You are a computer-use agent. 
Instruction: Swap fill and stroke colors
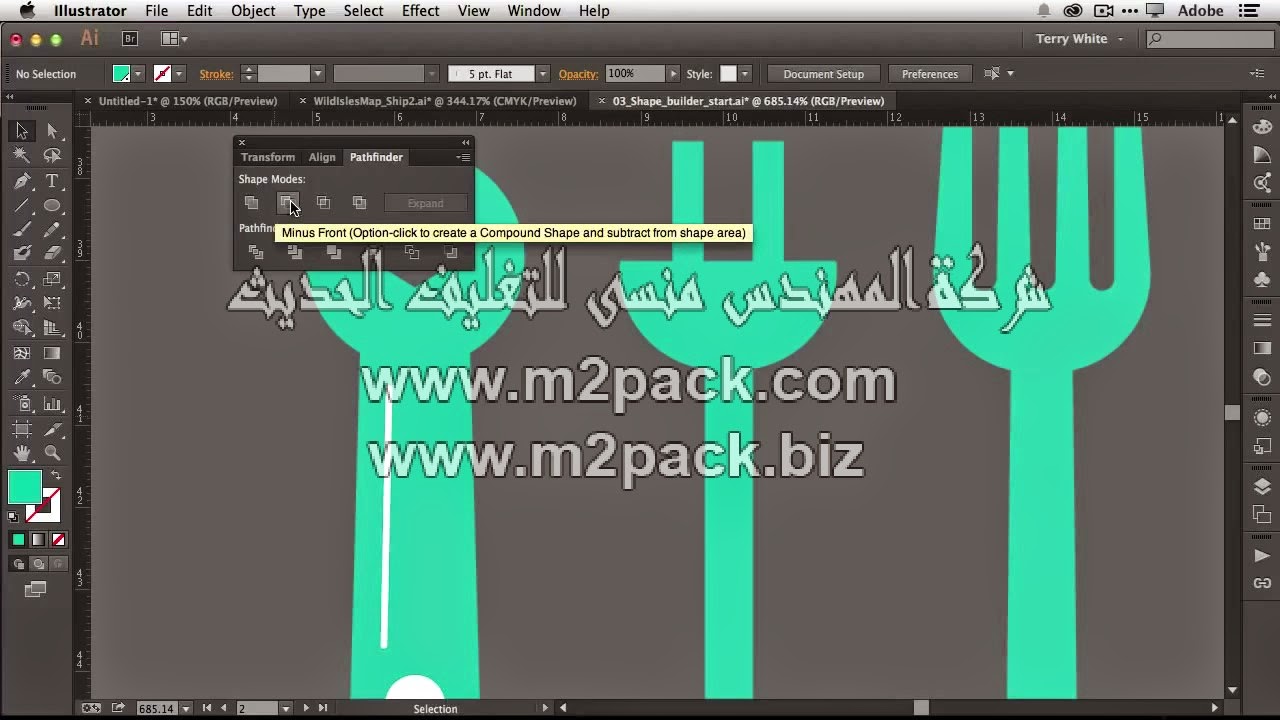[x=56, y=477]
